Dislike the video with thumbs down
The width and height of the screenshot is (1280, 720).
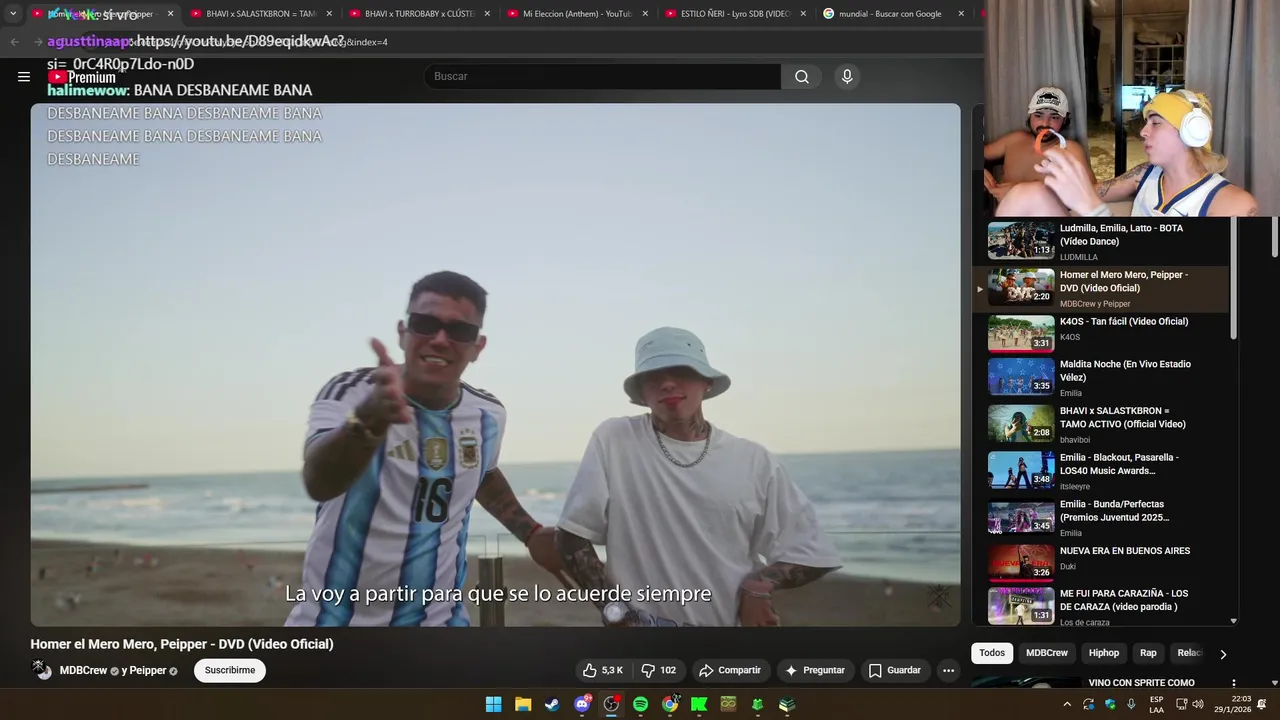coord(659,670)
